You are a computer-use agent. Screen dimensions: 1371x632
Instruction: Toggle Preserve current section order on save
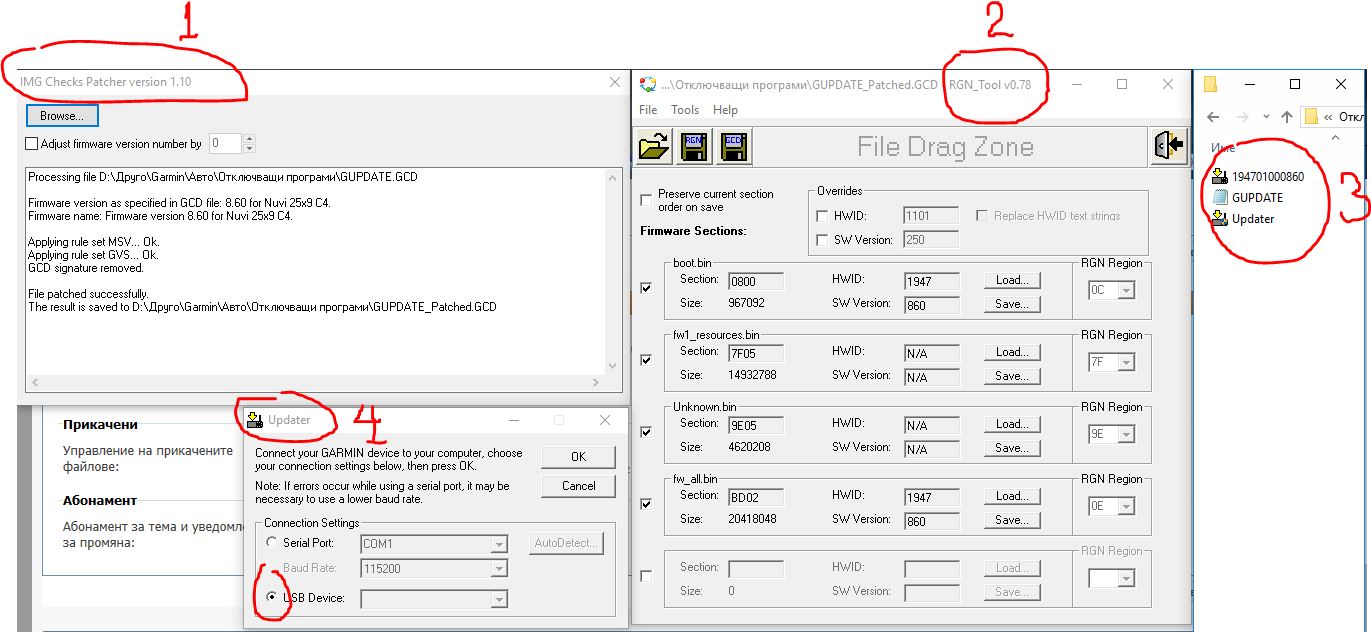[646, 200]
